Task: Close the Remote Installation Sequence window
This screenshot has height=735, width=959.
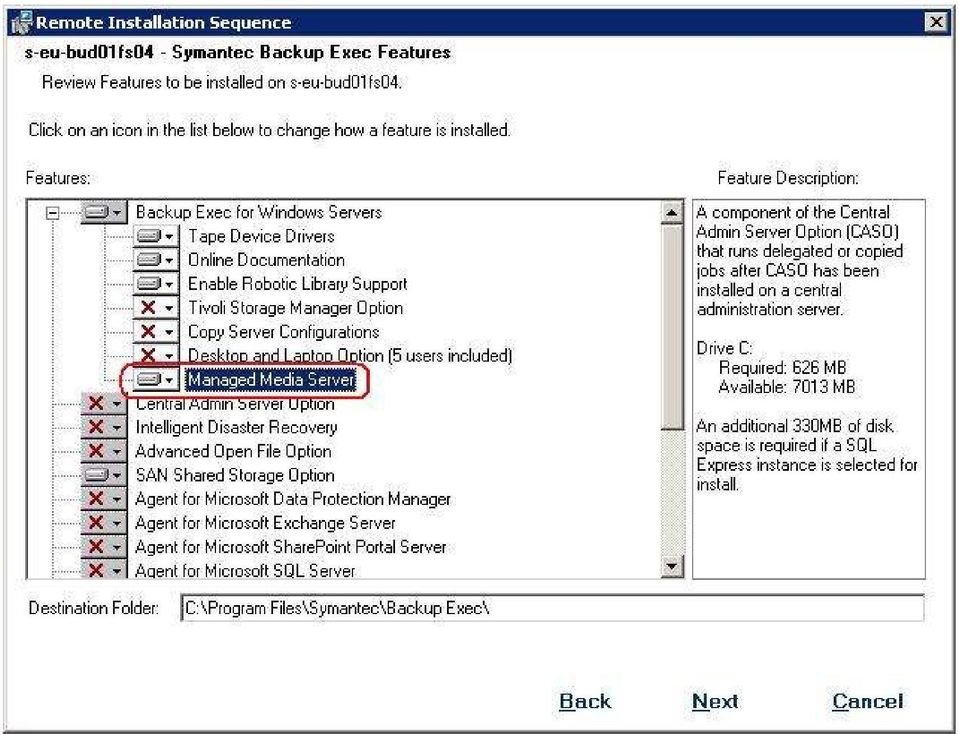Action: 936,23
